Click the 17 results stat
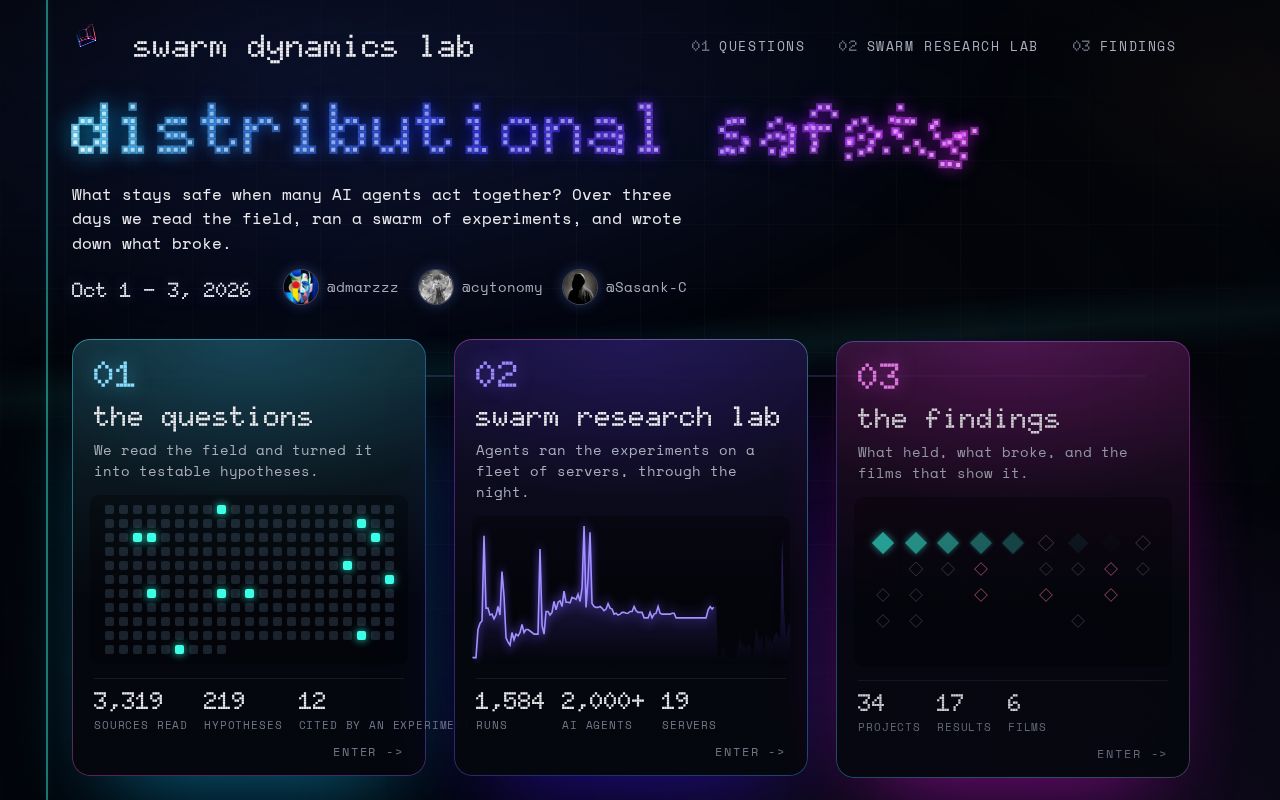 pos(964,712)
